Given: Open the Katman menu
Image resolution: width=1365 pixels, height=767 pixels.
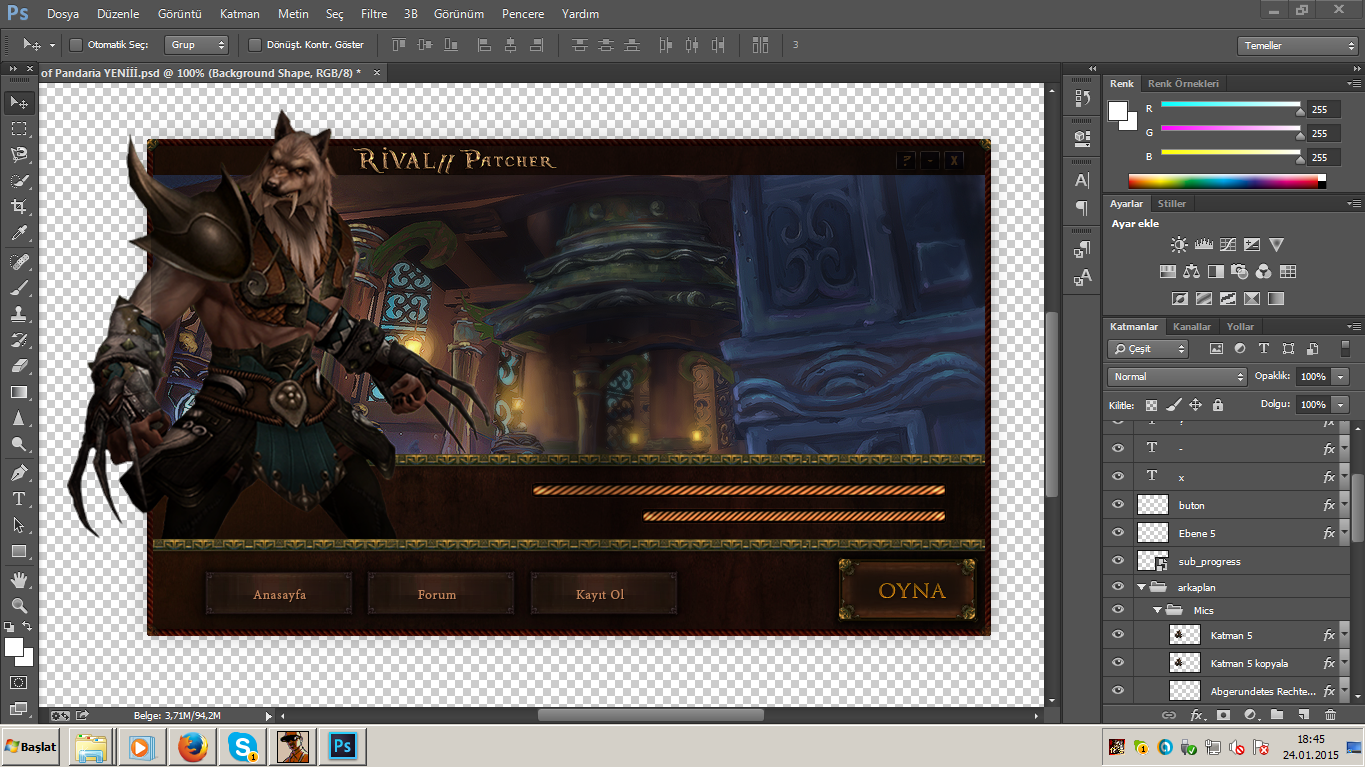Looking at the screenshot, I should (x=240, y=14).
